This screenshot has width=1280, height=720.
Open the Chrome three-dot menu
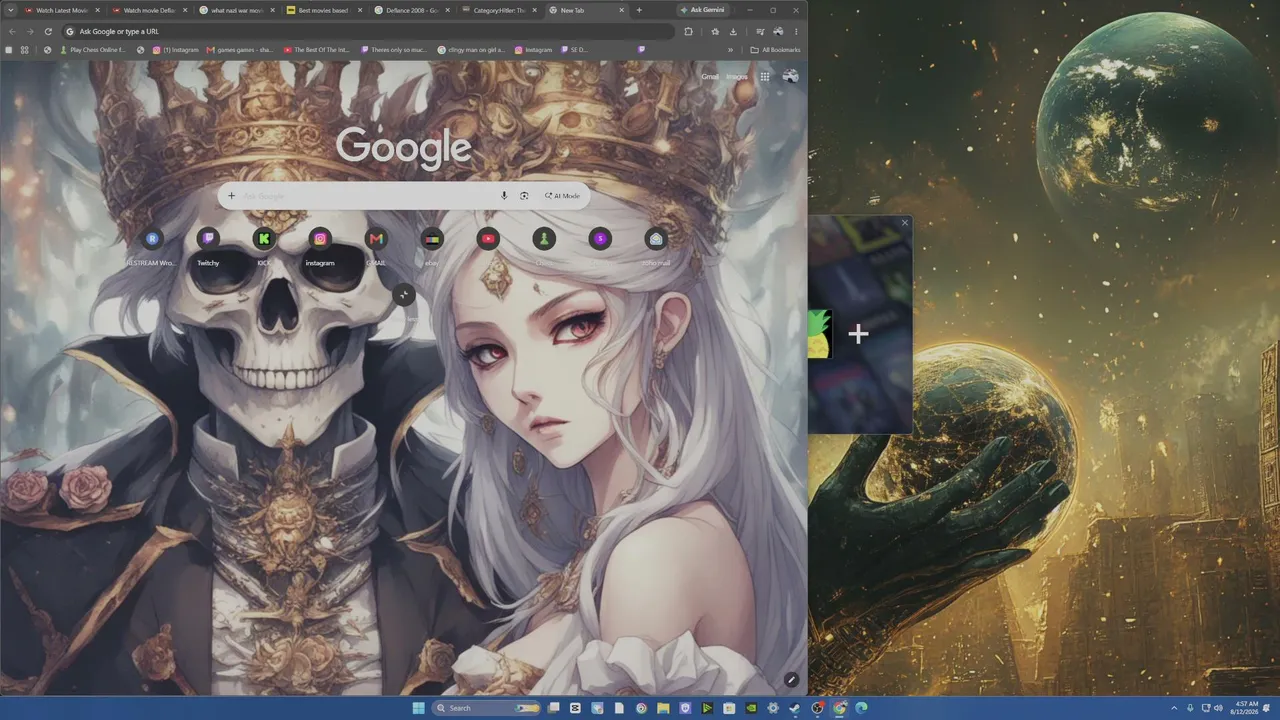click(796, 31)
